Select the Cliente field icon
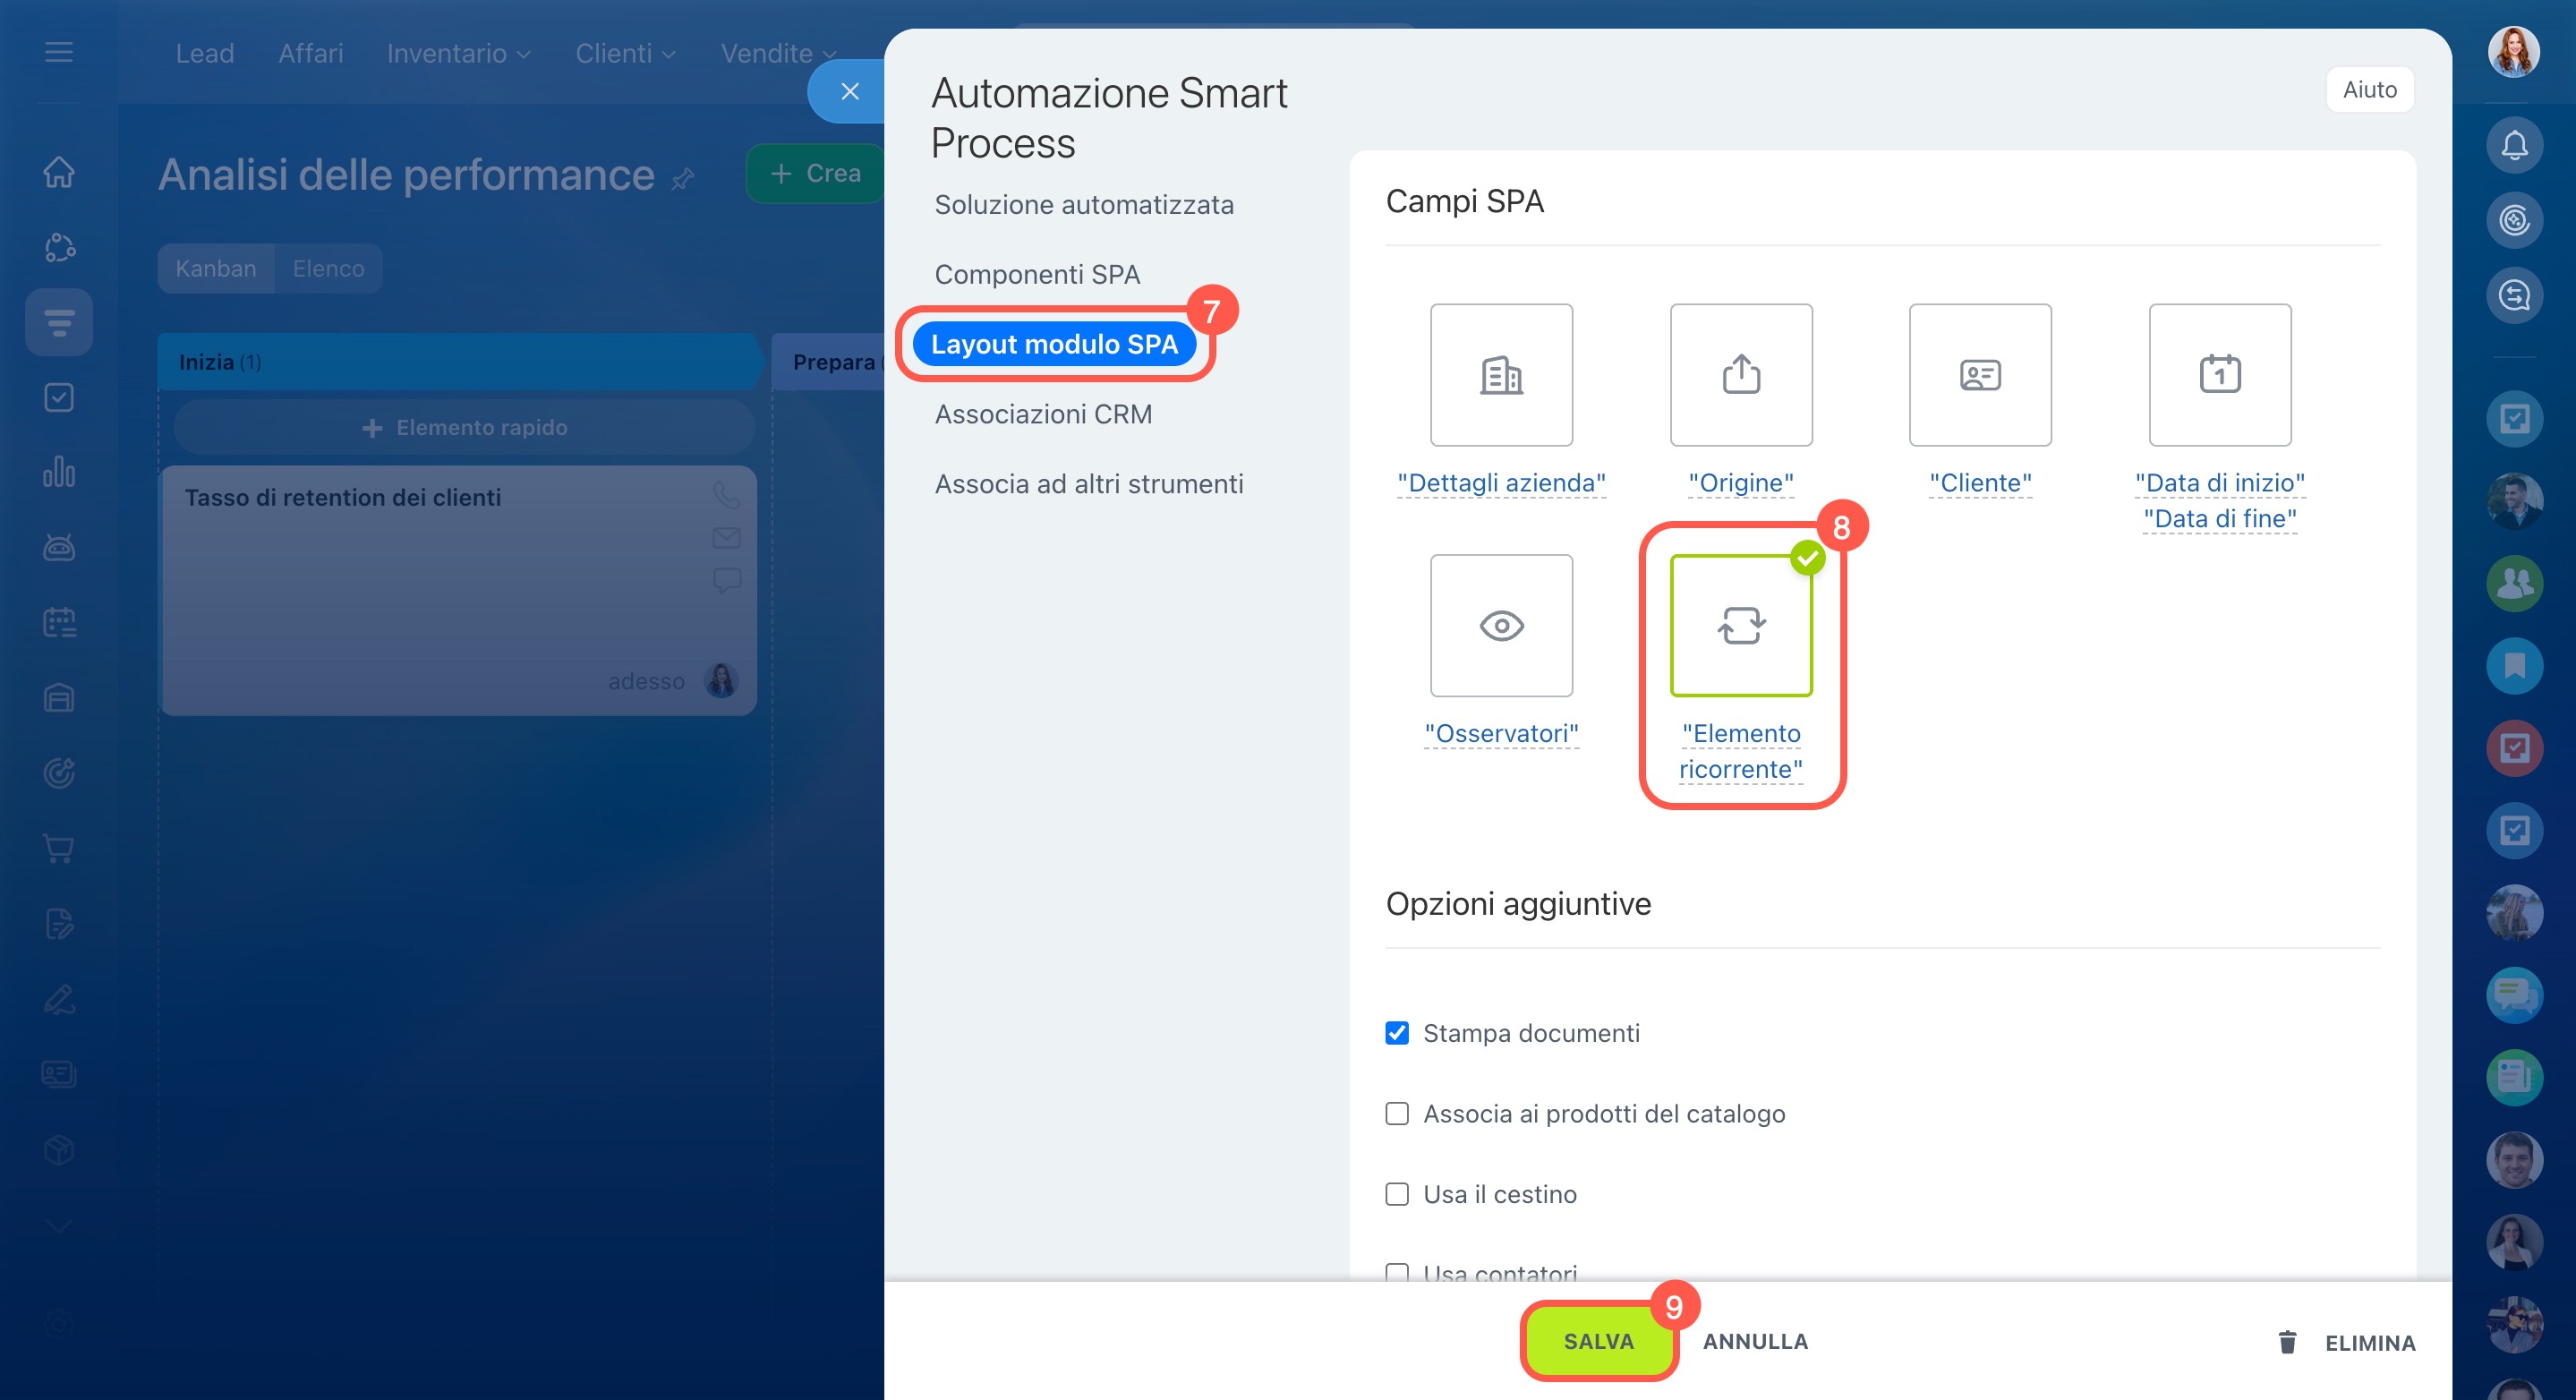Viewport: 2576px width, 1400px height. point(1980,375)
